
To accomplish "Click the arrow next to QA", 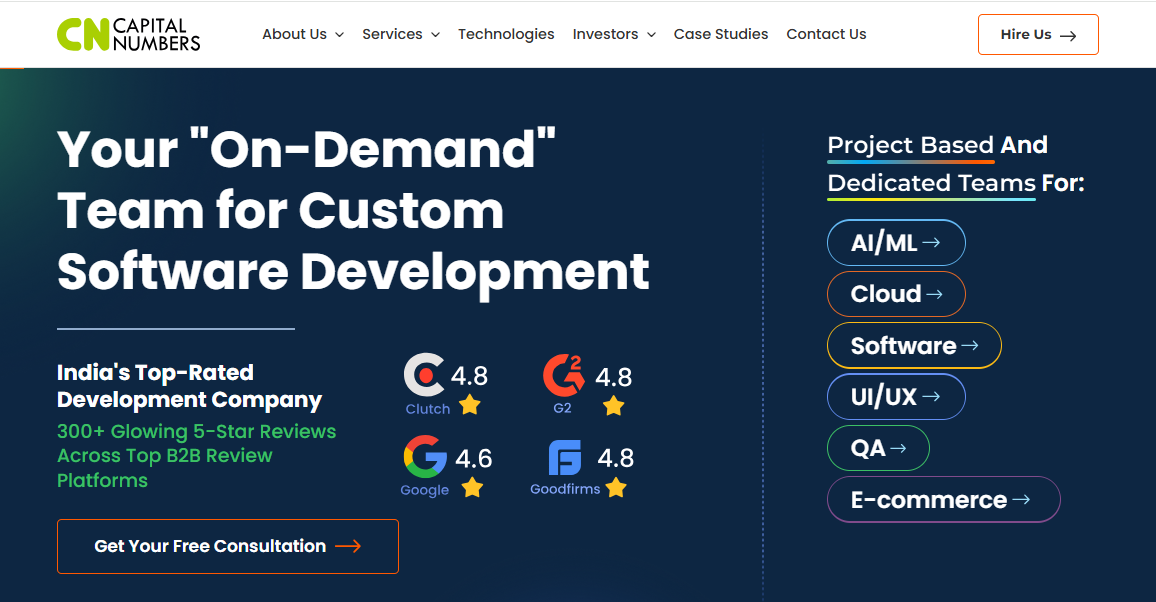I will pyautogui.click(x=898, y=448).
